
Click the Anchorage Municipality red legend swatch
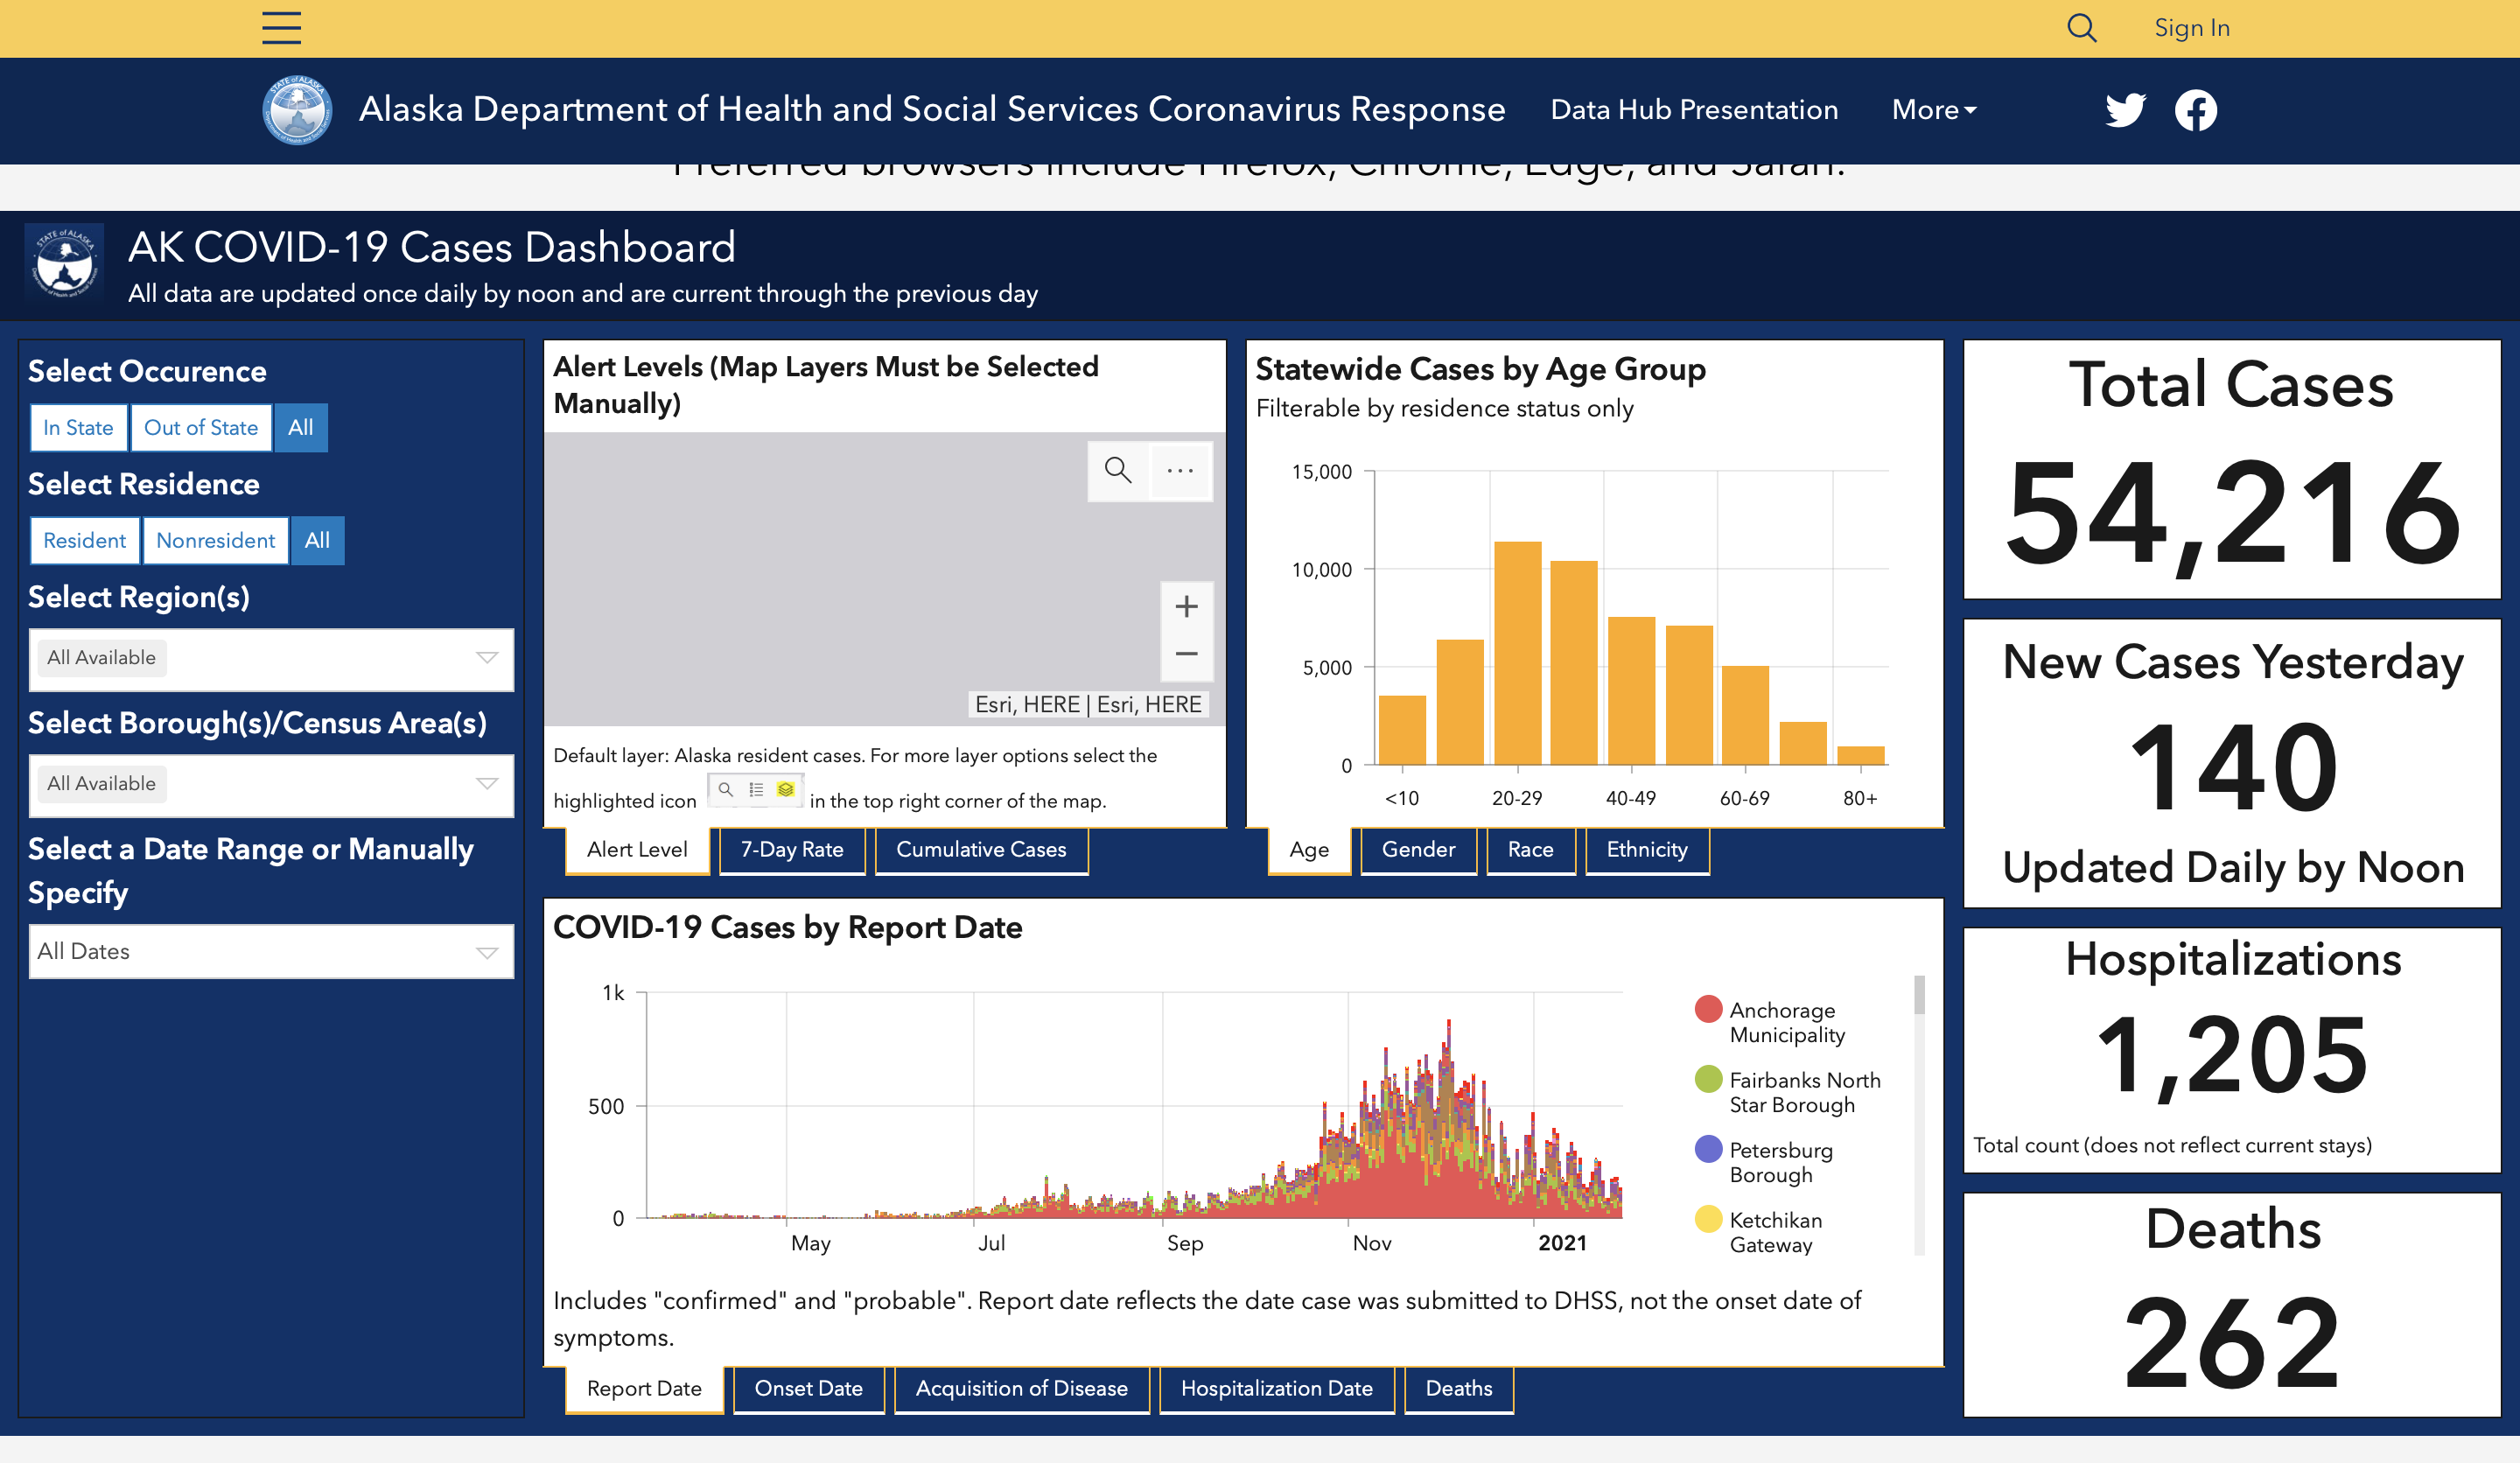[x=1709, y=1009]
